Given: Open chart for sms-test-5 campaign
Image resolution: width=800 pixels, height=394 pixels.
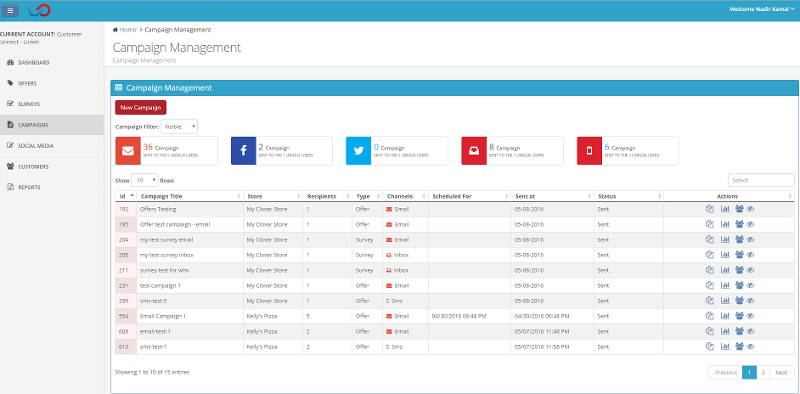Looking at the screenshot, I should [x=724, y=301].
